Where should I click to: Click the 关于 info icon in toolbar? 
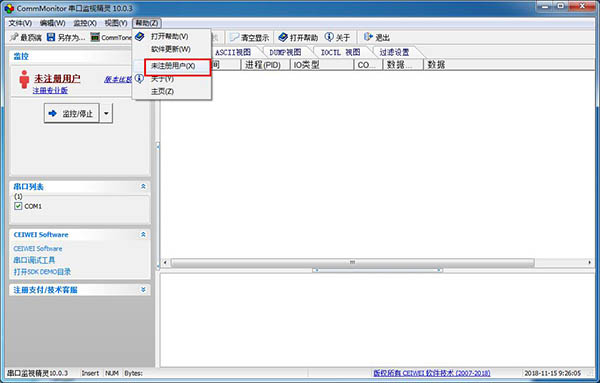click(x=329, y=37)
